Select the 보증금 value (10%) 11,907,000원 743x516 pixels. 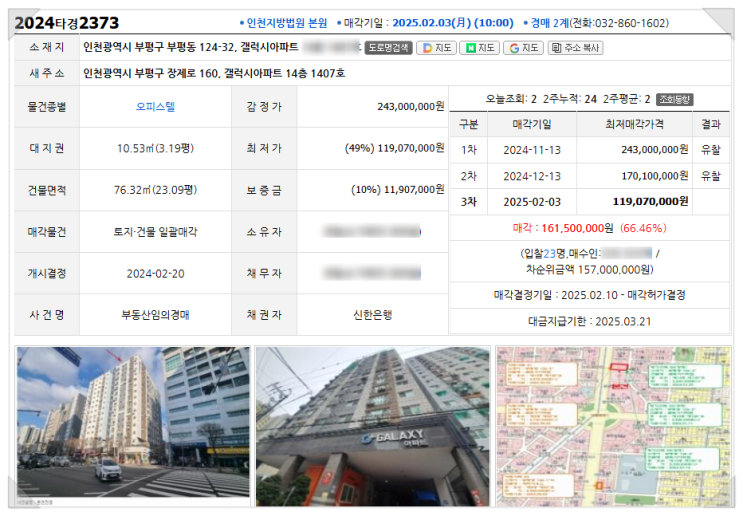tap(398, 190)
